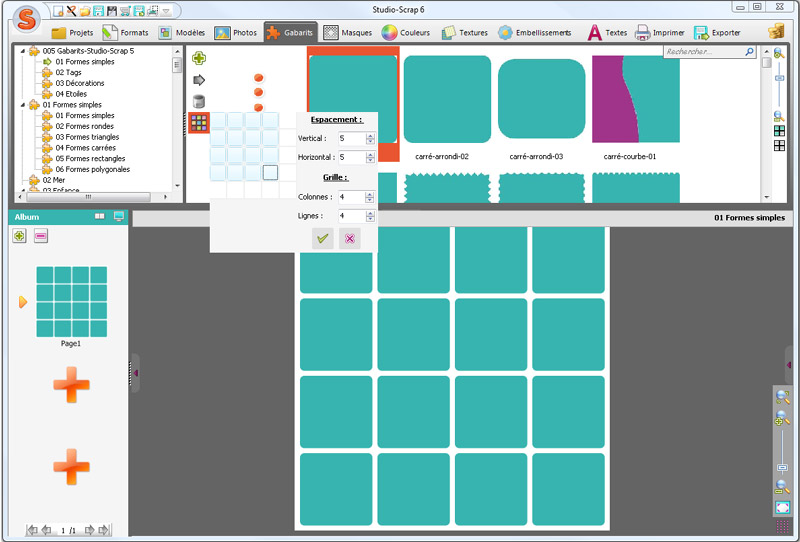Image resolution: width=800 pixels, height=542 pixels.
Task: Go to the next album page arrow
Action: 89,530
